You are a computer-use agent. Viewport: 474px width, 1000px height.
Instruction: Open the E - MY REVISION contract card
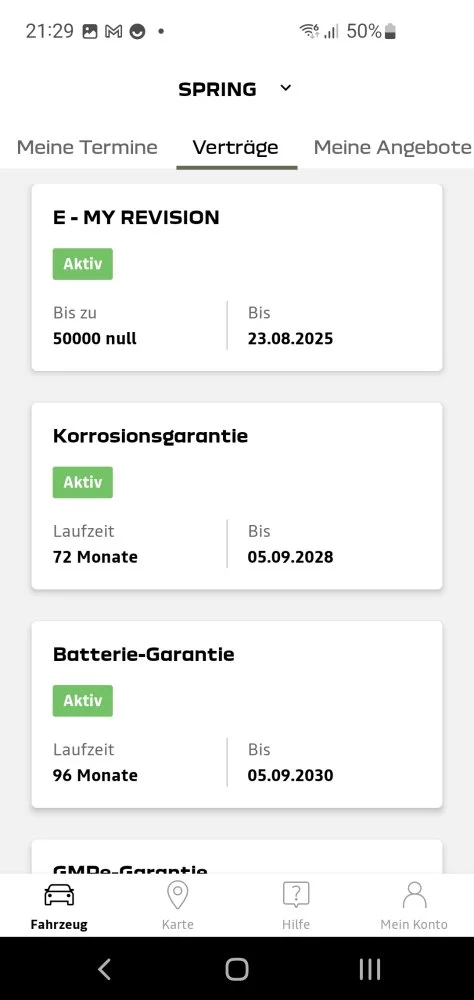coord(237,277)
